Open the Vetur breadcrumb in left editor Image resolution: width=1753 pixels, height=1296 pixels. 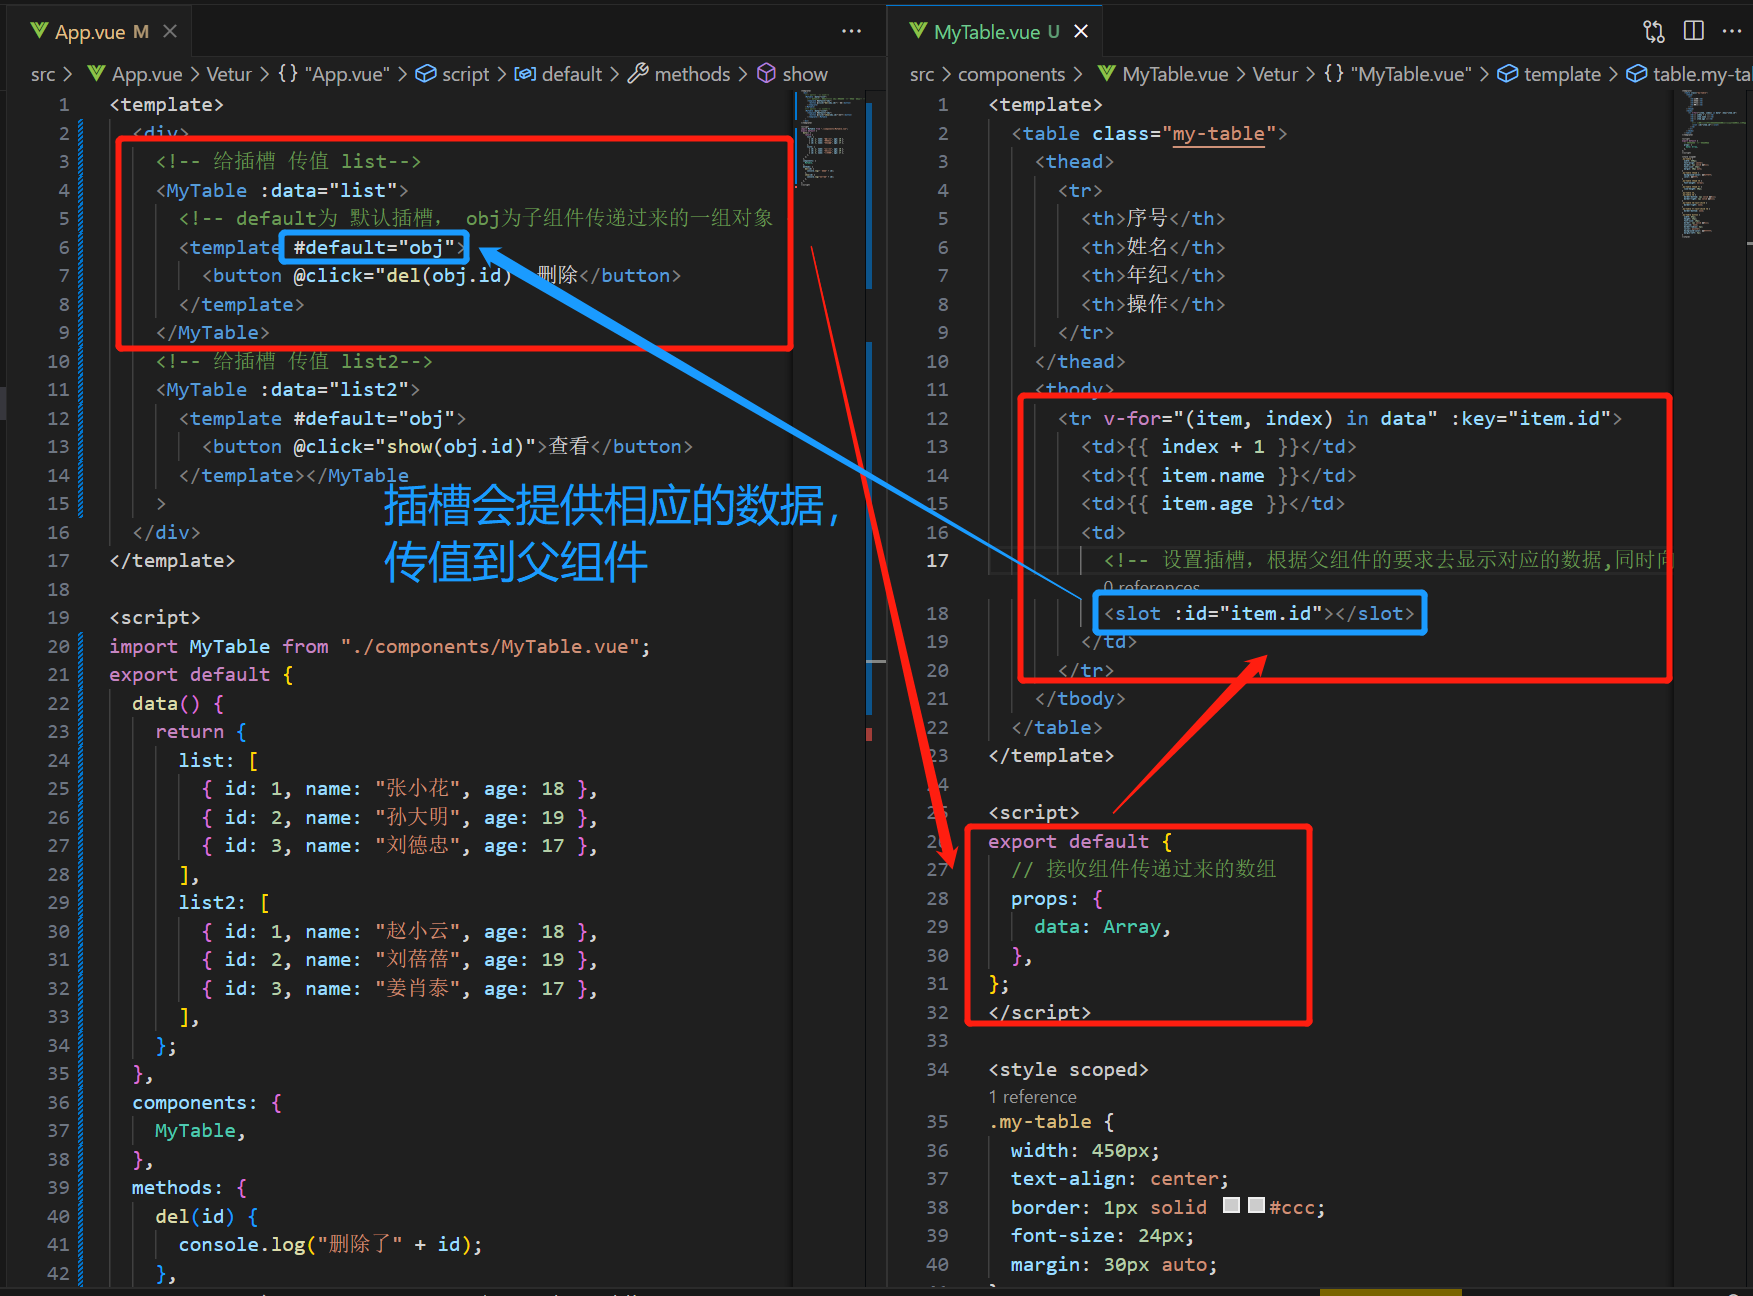click(x=229, y=74)
